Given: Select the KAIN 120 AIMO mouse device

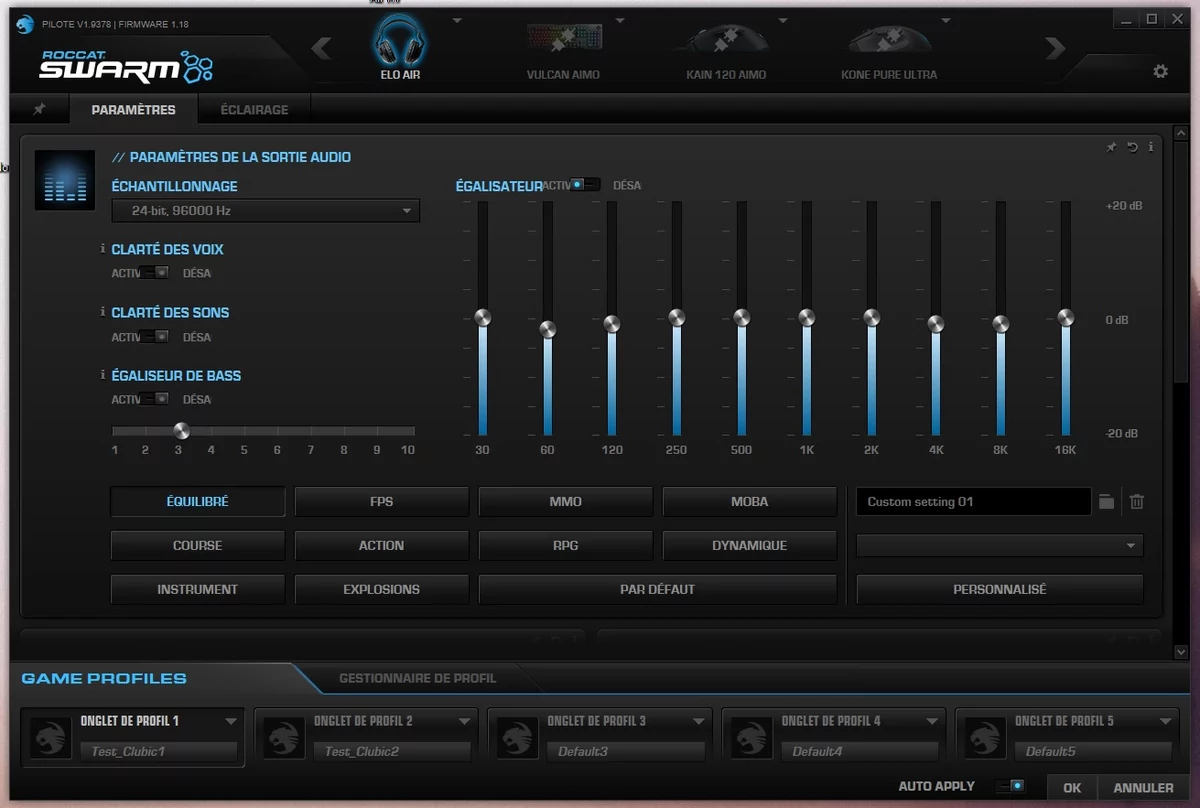Looking at the screenshot, I should (726, 40).
